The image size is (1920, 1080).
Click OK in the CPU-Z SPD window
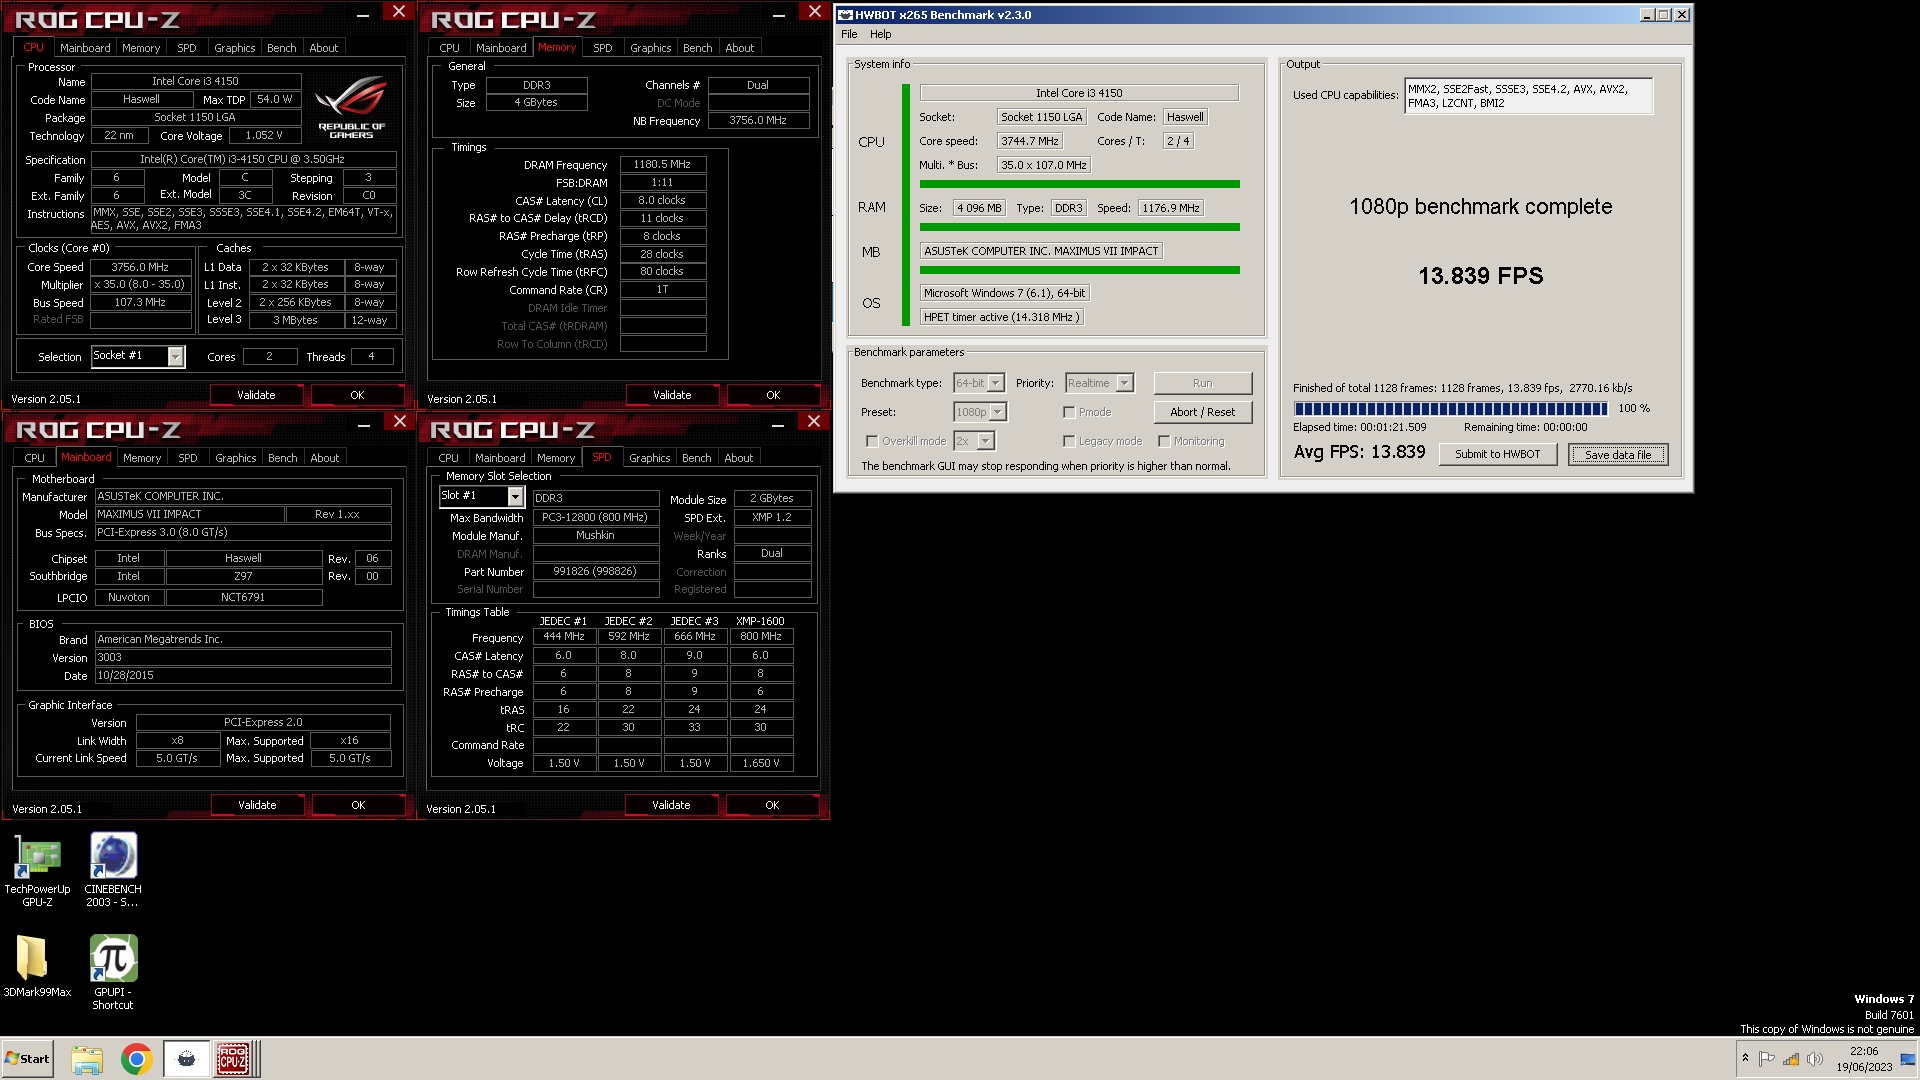(772, 805)
